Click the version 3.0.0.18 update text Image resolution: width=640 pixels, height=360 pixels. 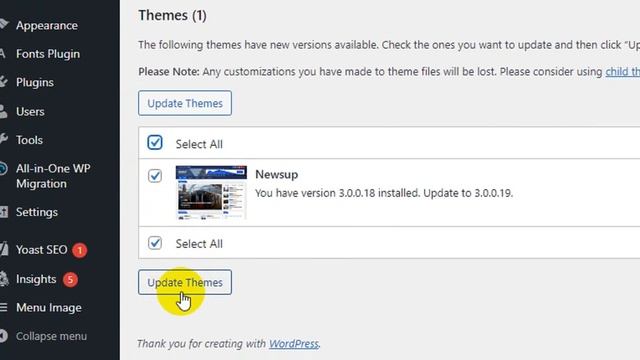[384, 193]
